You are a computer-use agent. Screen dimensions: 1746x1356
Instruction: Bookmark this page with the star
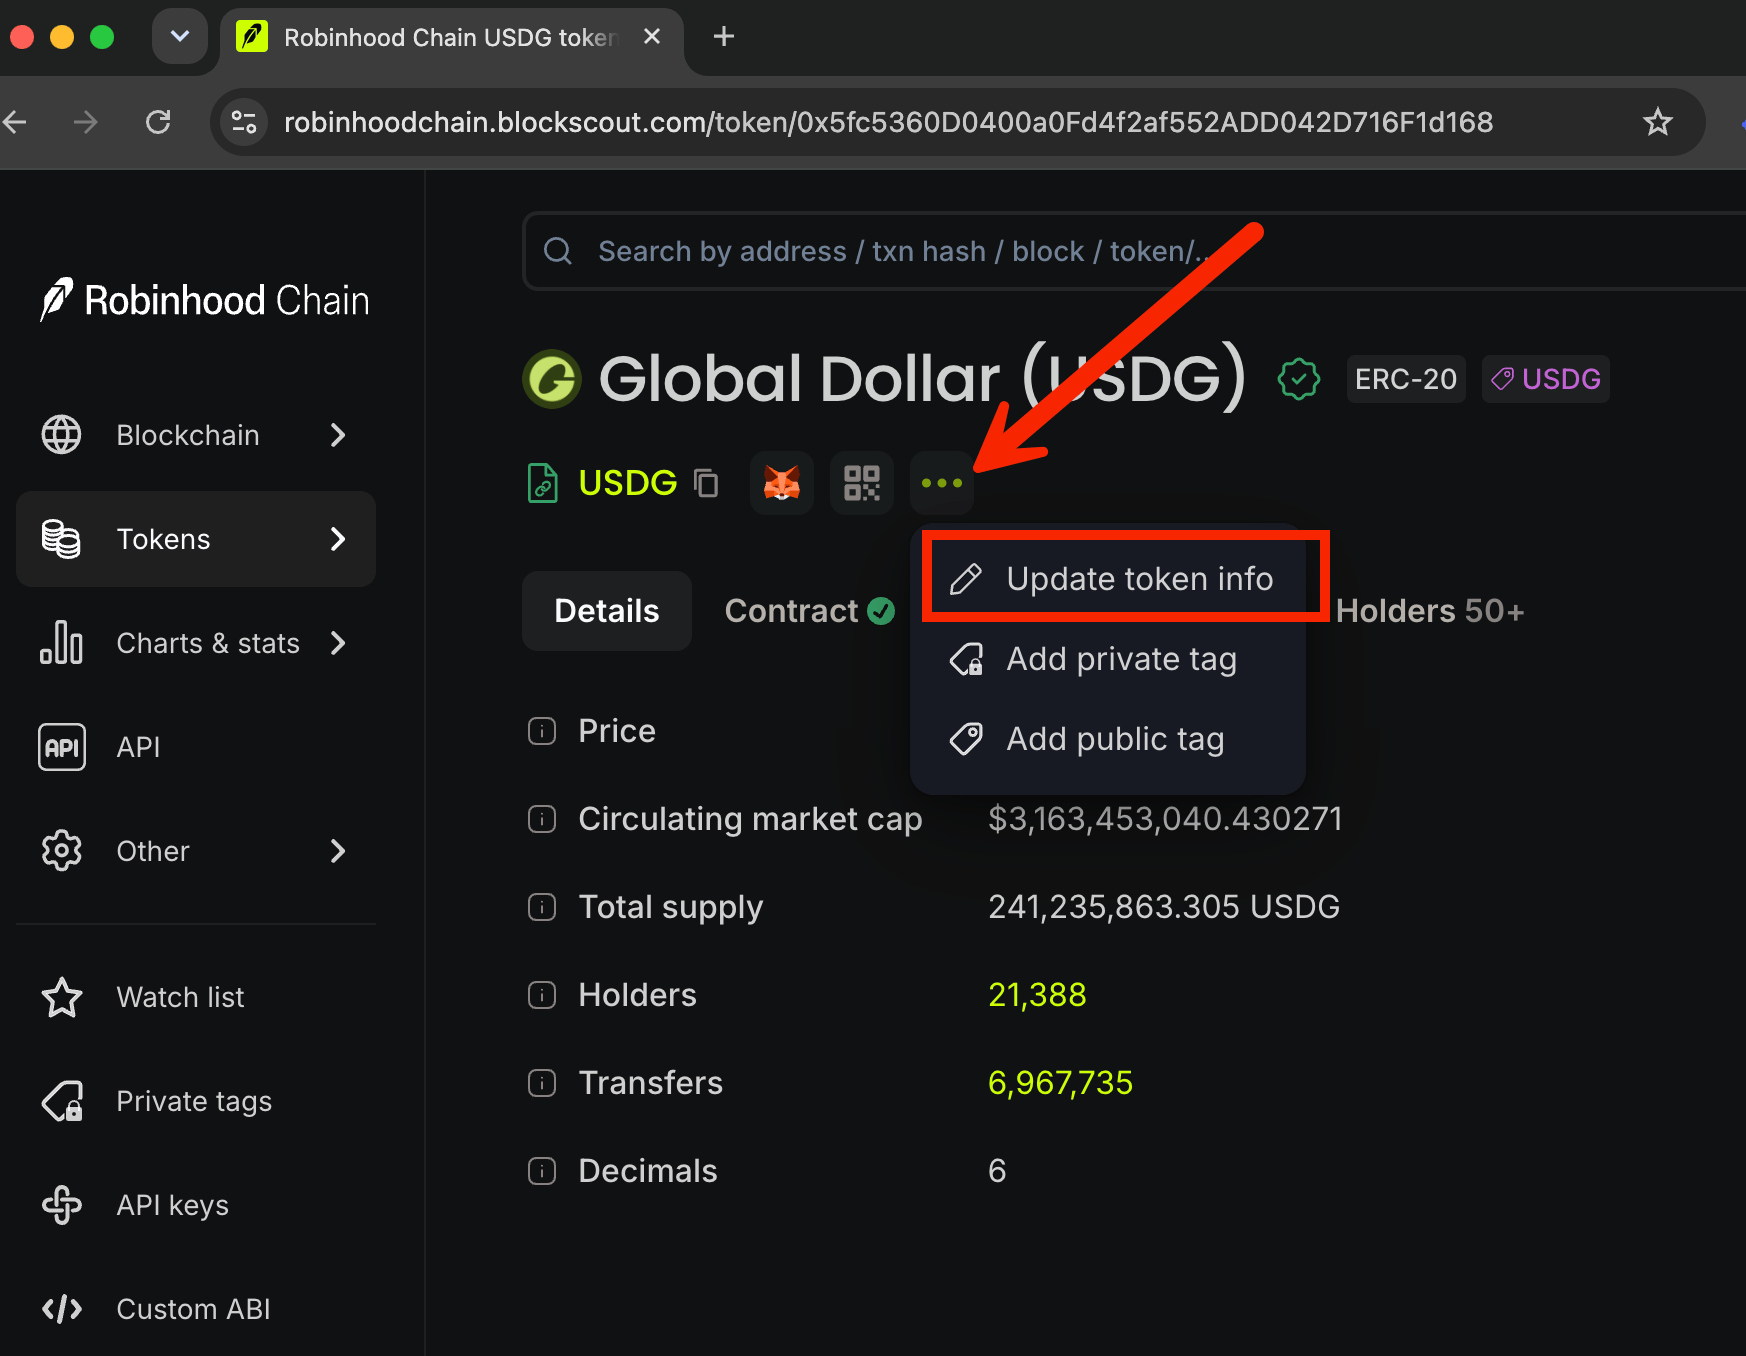(1658, 122)
